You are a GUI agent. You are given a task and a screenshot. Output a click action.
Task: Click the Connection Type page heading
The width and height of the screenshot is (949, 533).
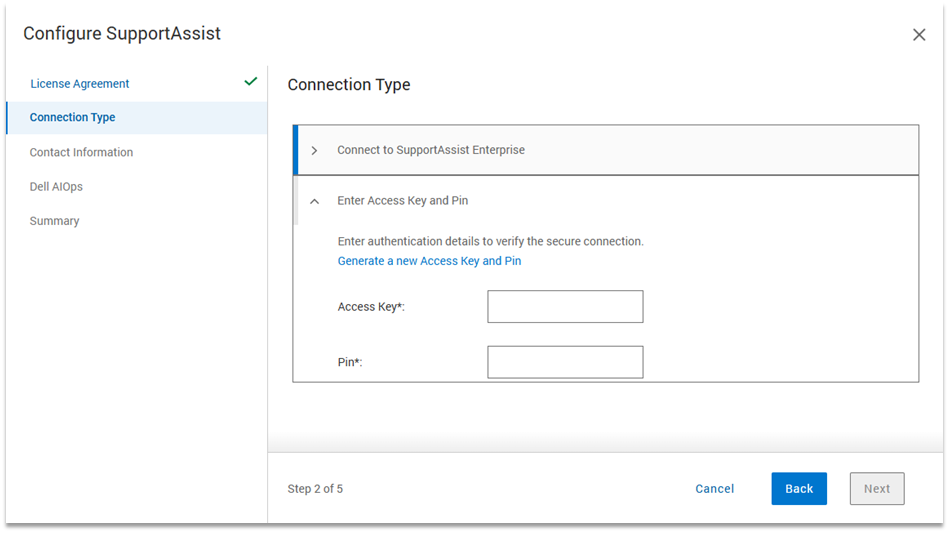(x=349, y=85)
